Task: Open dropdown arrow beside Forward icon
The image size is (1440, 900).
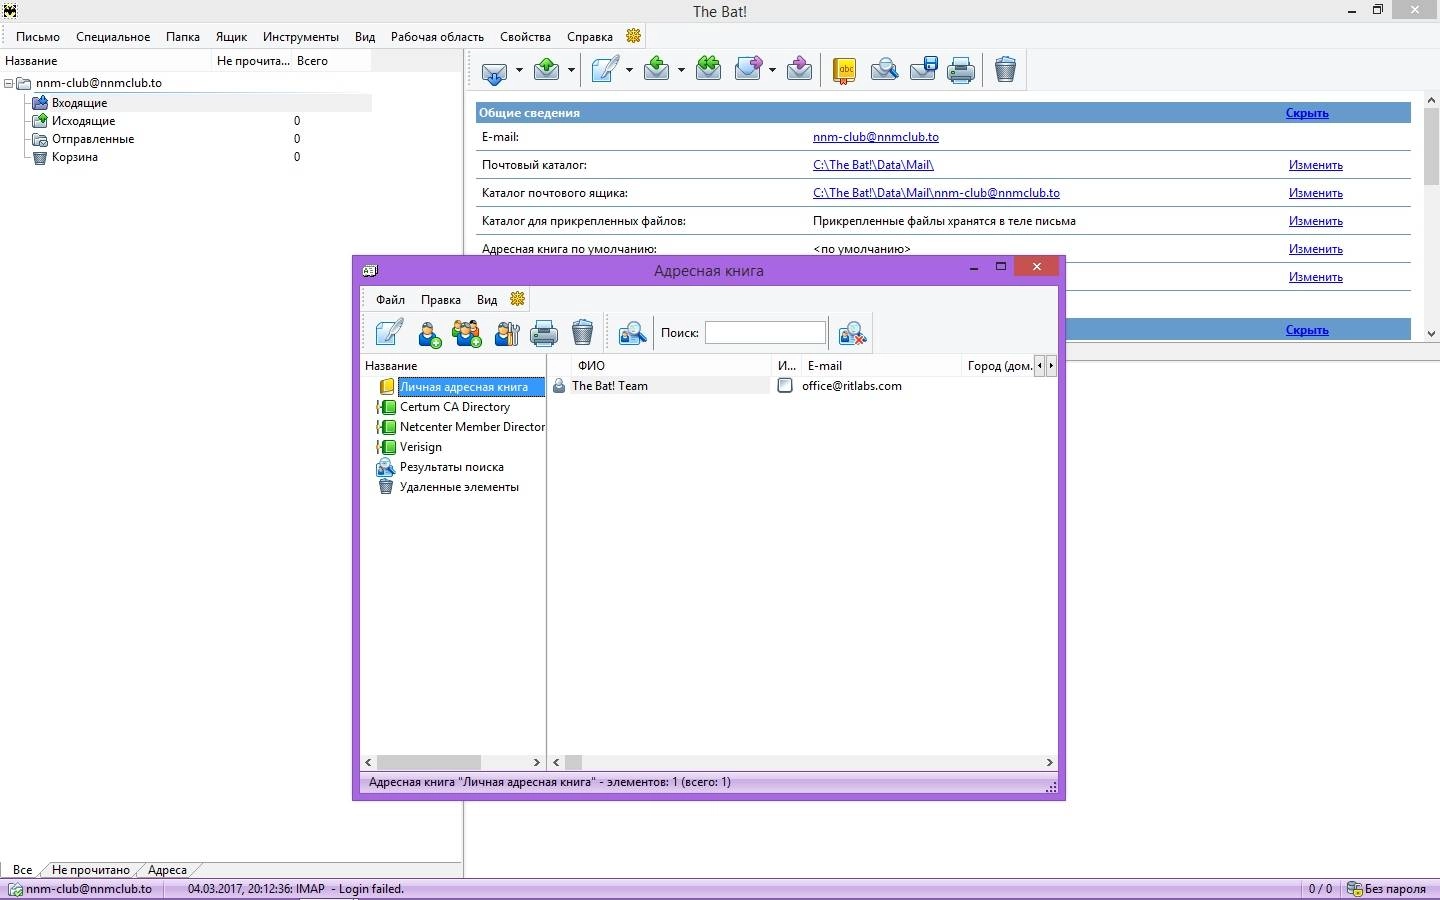Action: tap(772, 70)
